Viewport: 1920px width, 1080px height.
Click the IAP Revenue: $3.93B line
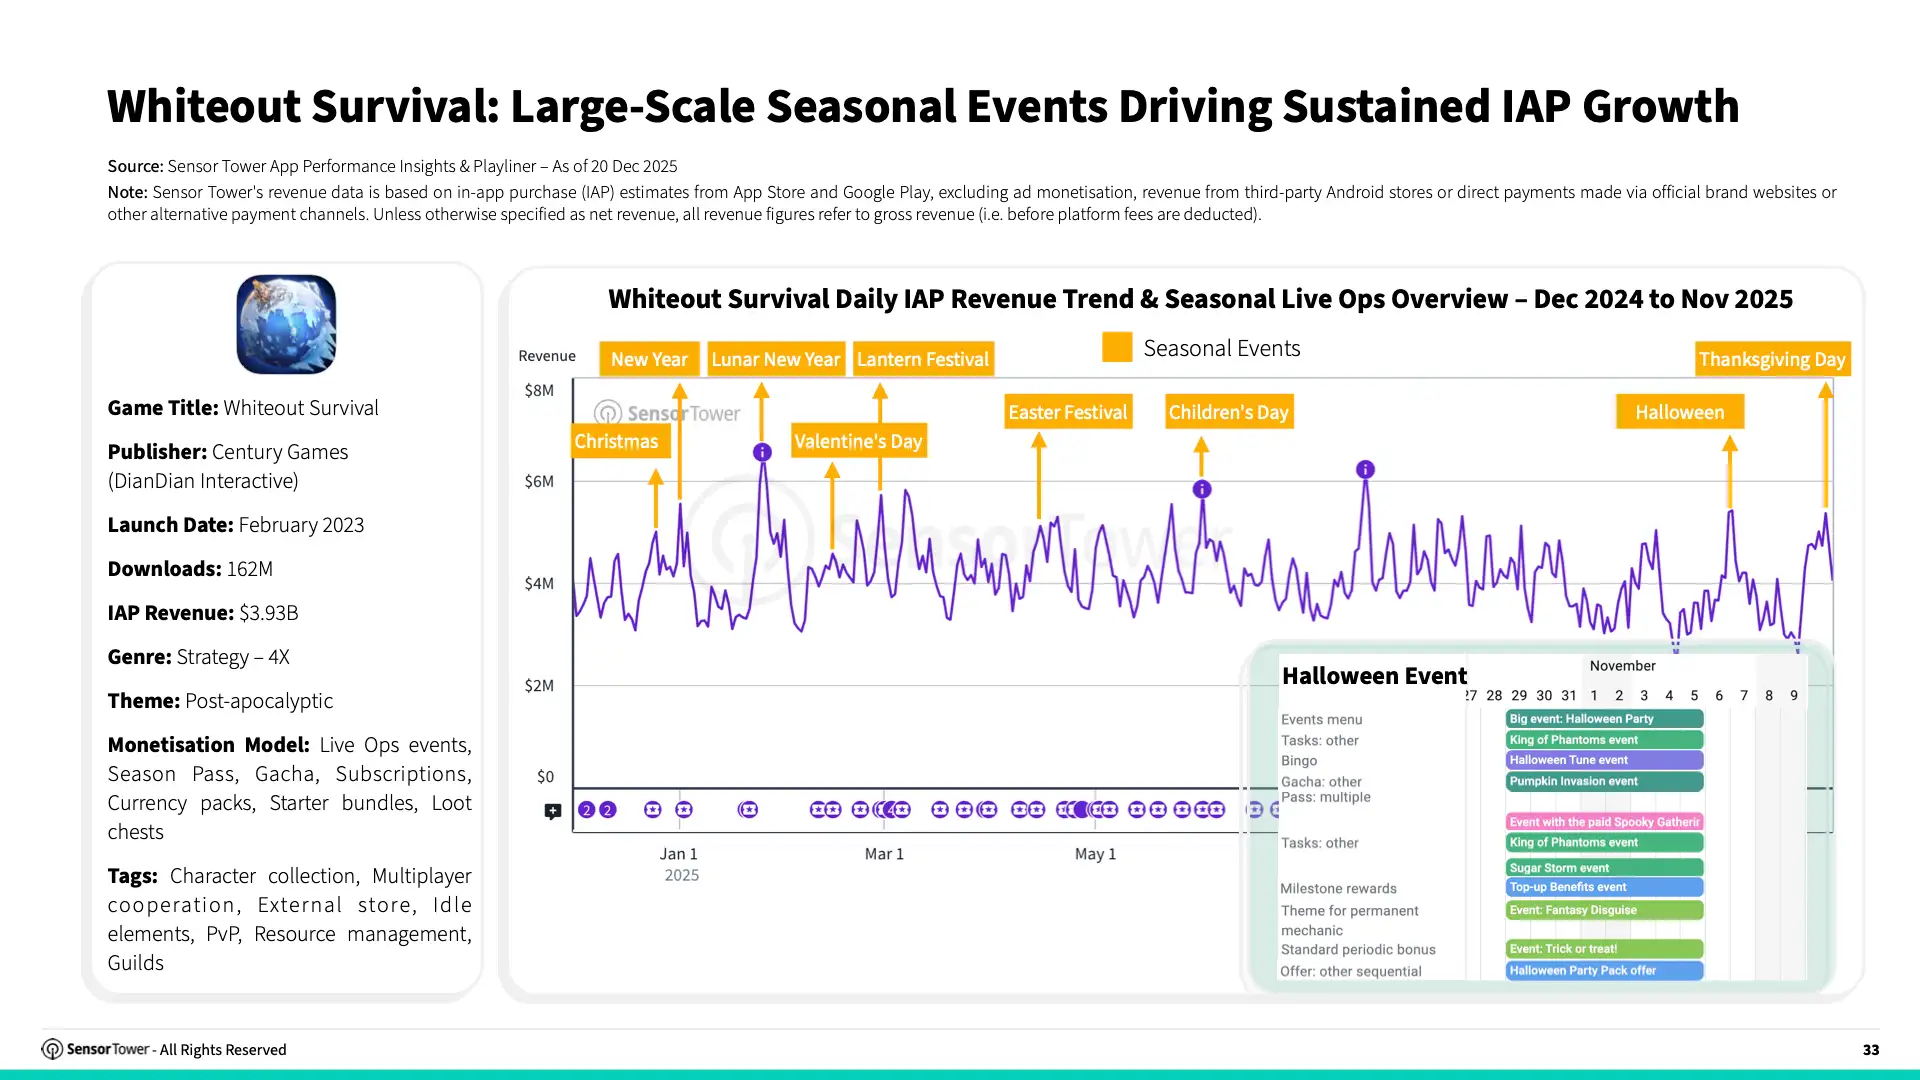pos(203,613)
